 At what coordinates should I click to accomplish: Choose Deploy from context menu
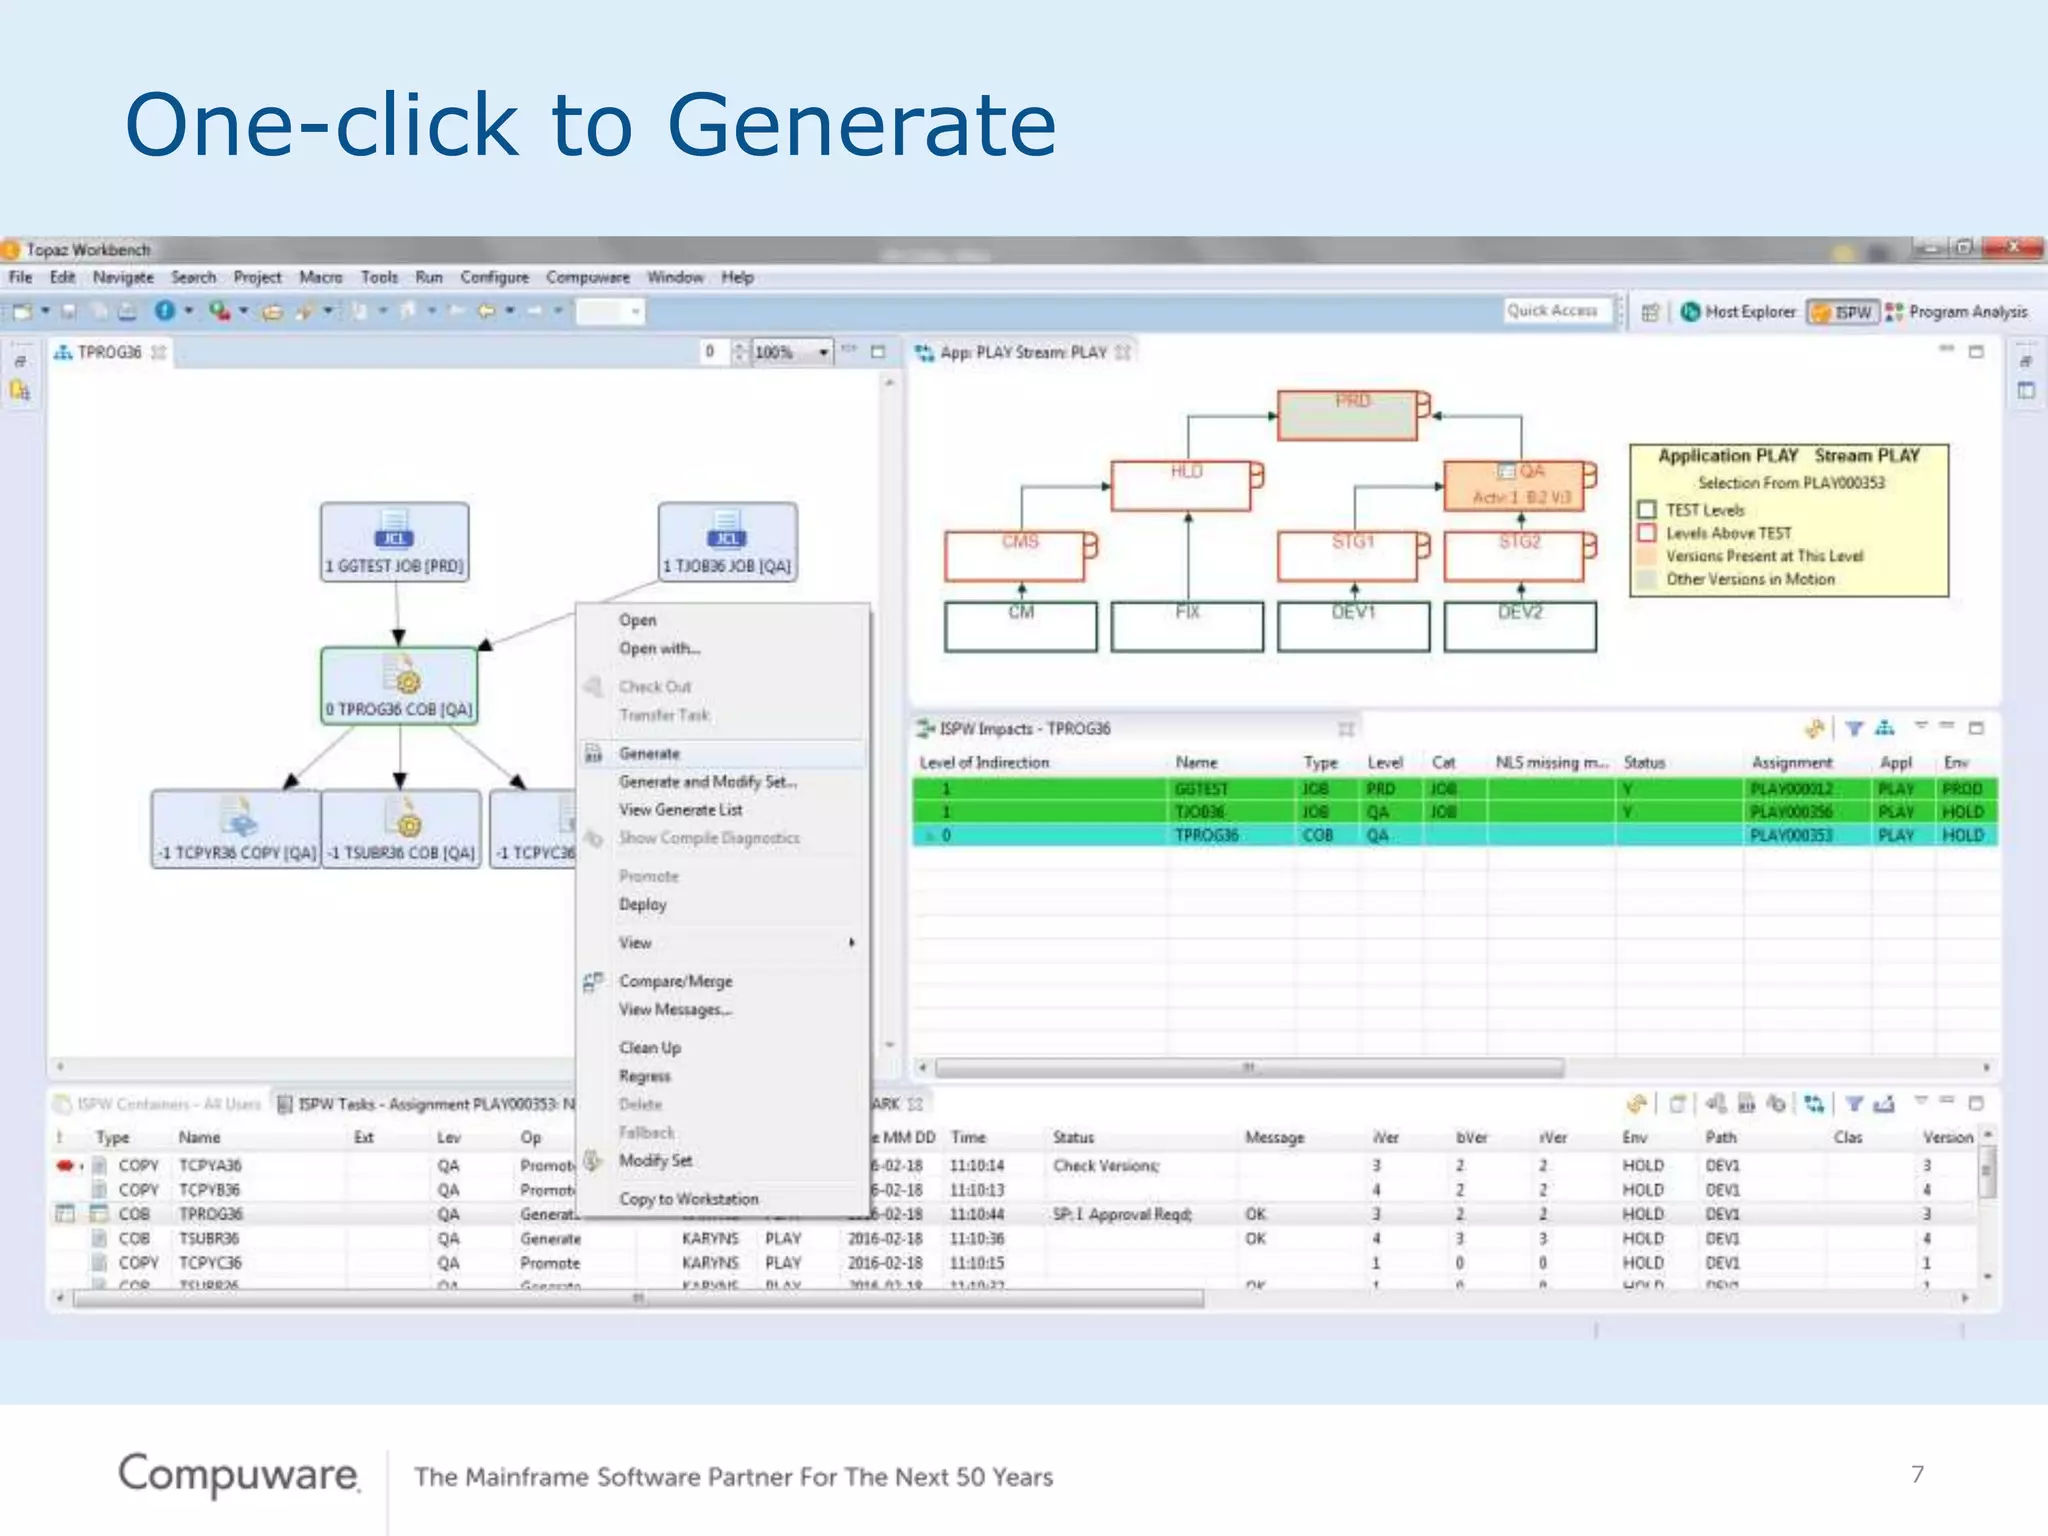click(642, 904)
